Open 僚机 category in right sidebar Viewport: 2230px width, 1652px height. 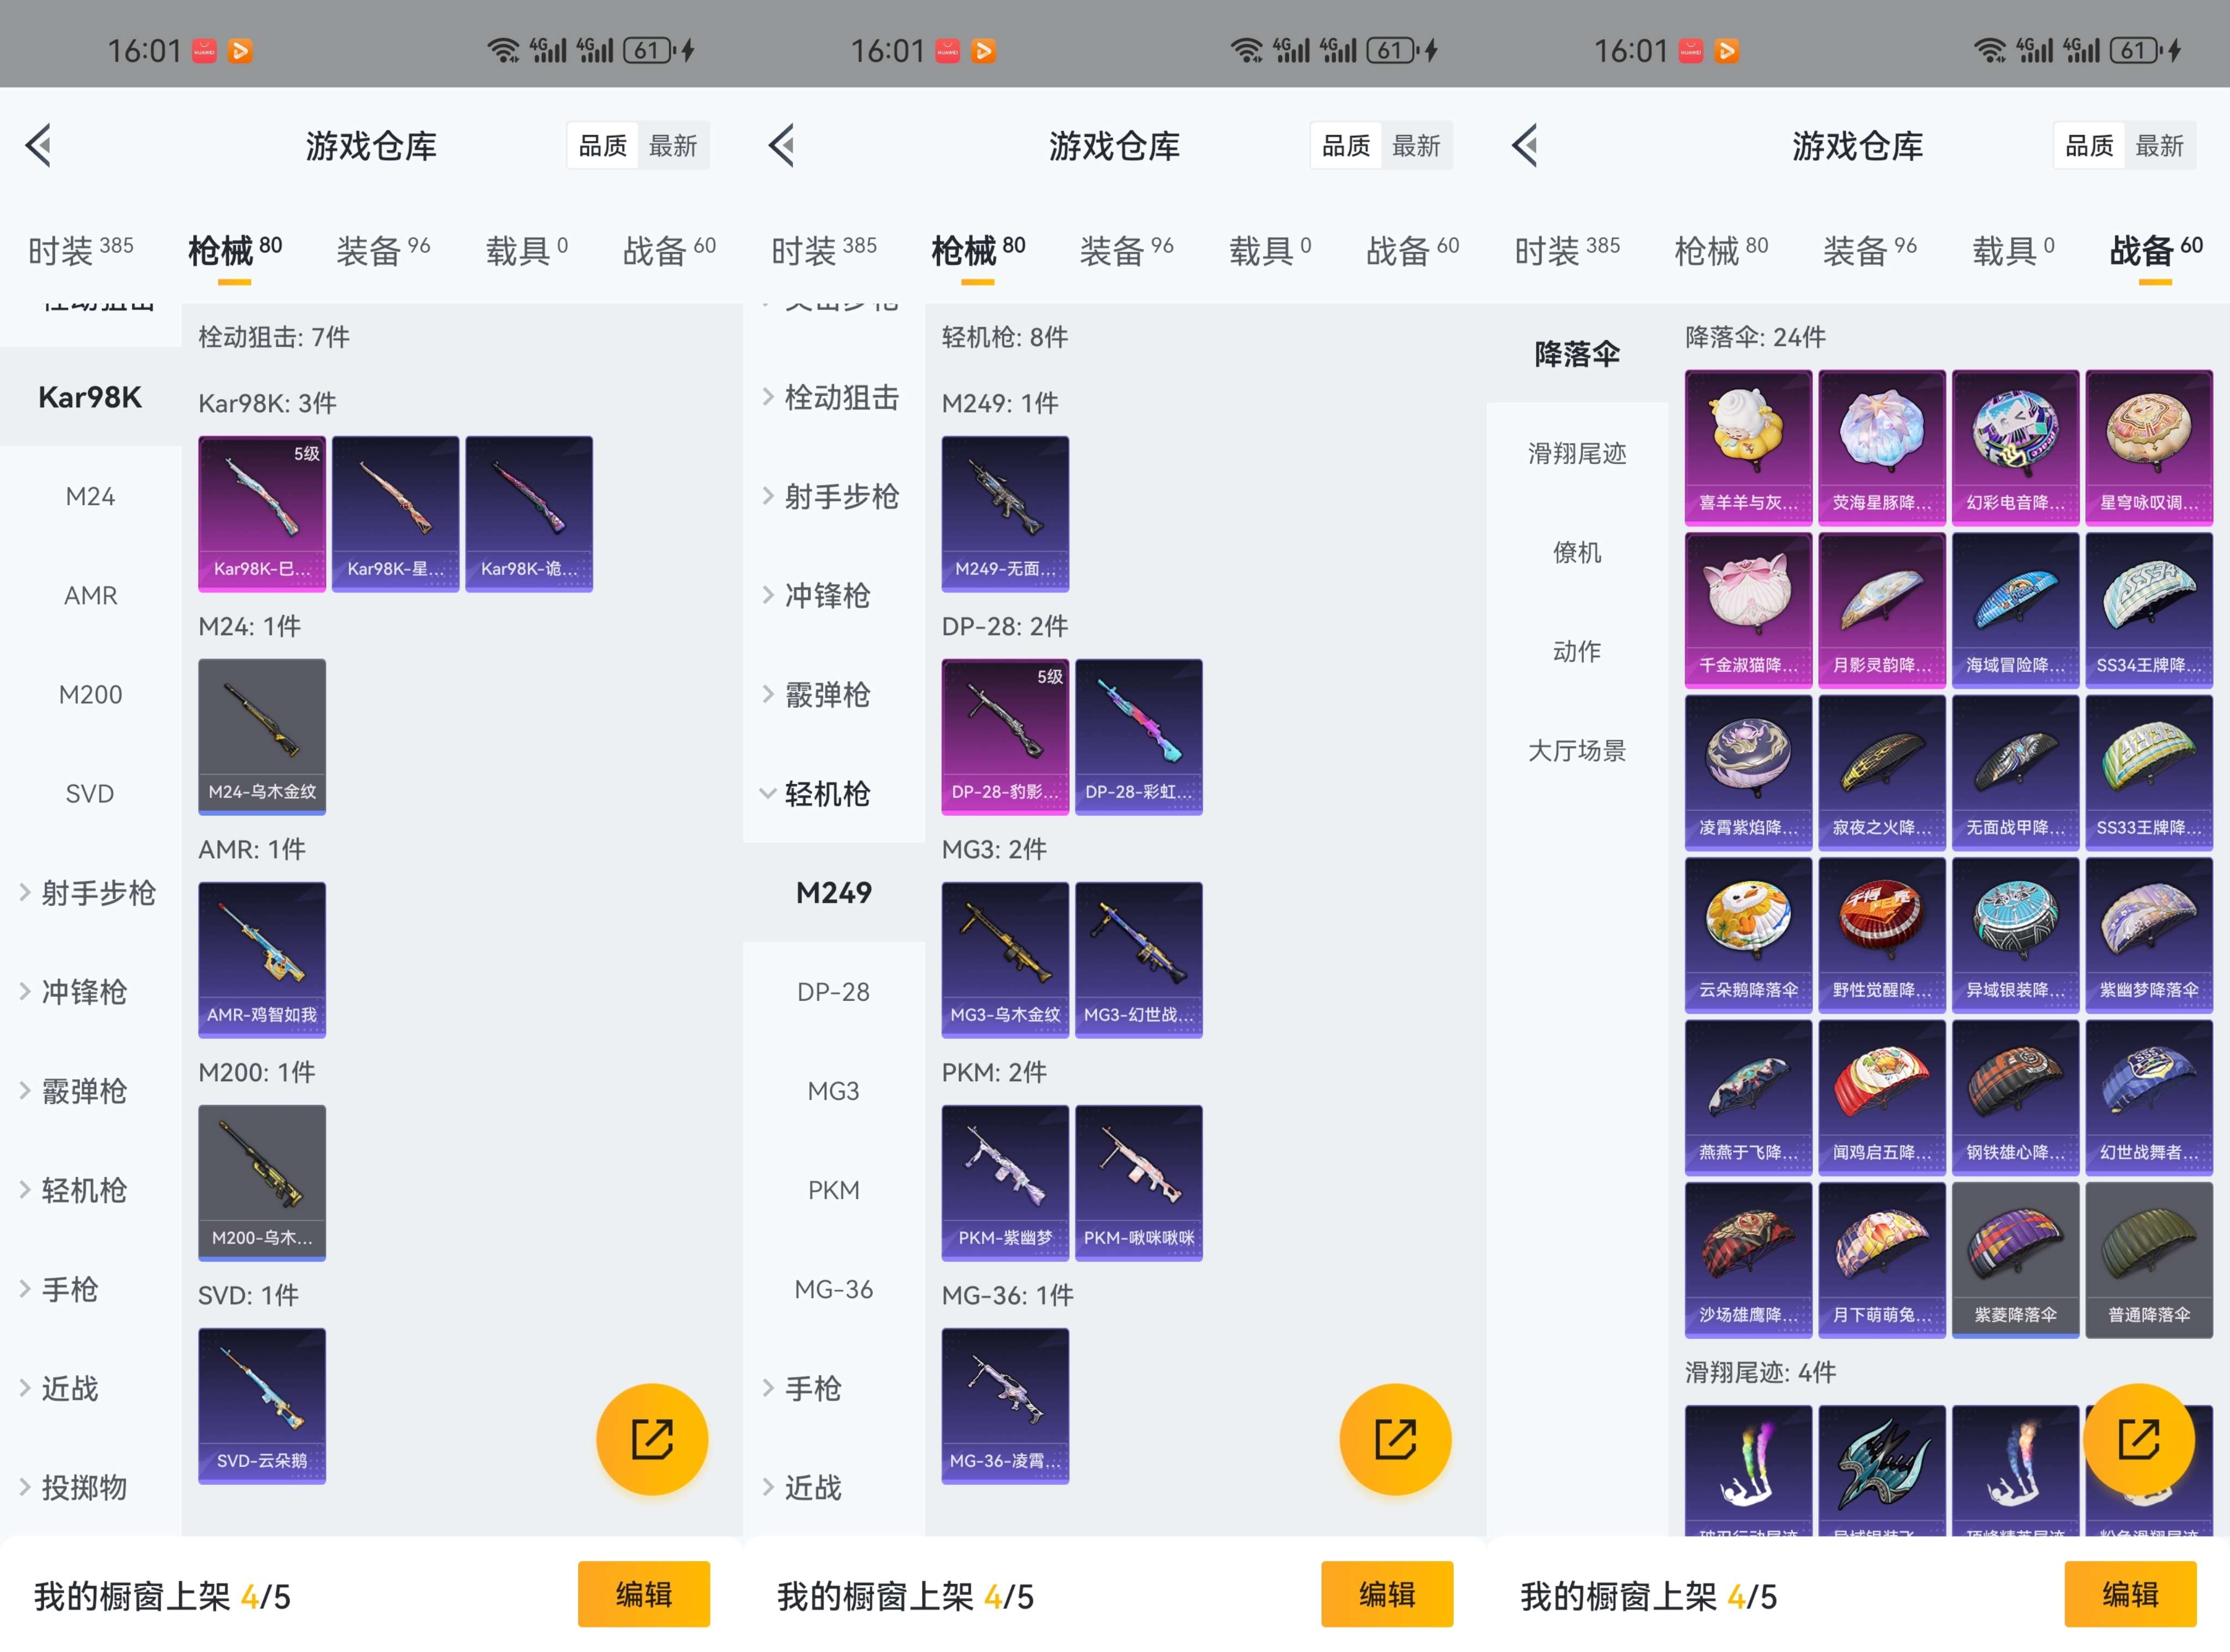click(x=1577, y=553)
